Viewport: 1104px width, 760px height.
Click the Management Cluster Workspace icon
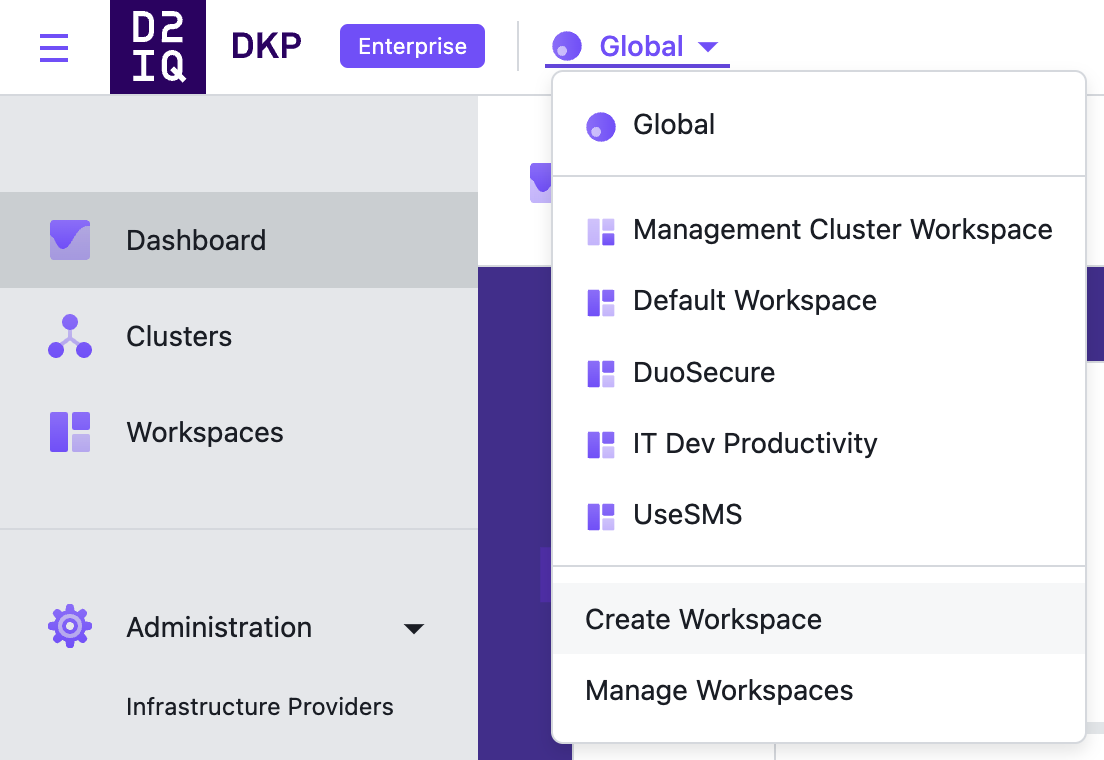[601, 232]
